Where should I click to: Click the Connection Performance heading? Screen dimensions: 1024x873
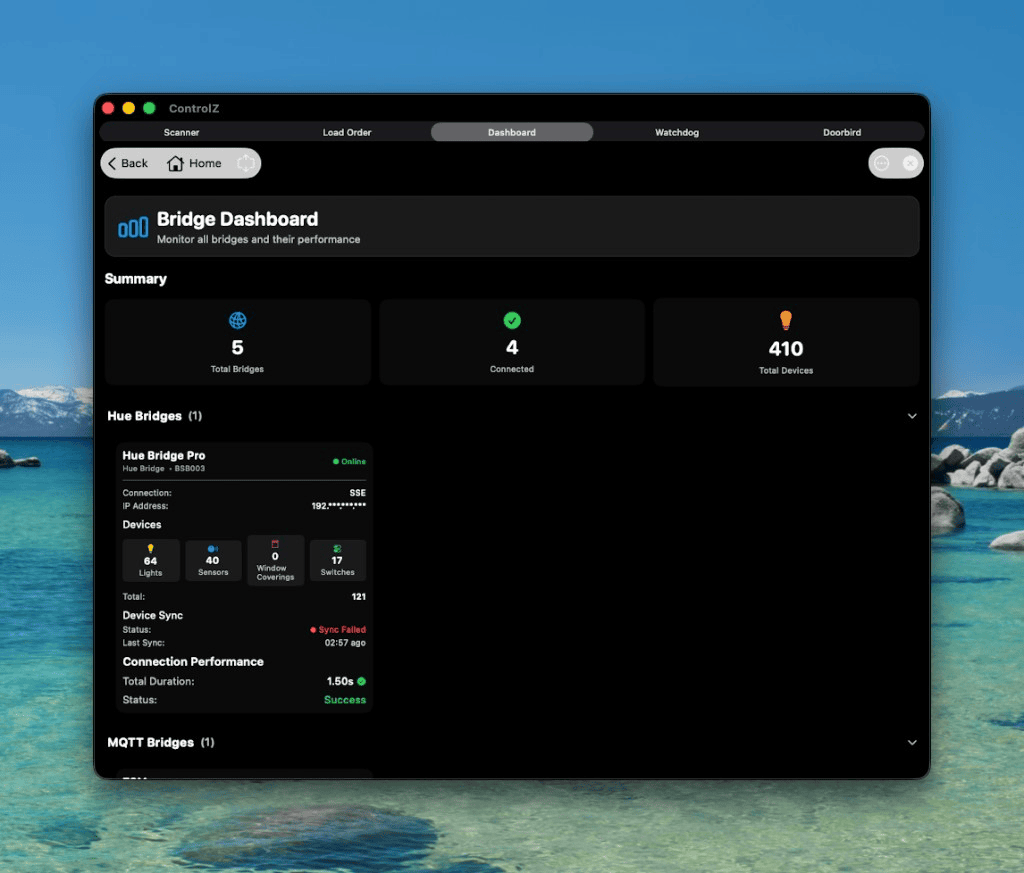pyautogui.click(x=193, y=661)
